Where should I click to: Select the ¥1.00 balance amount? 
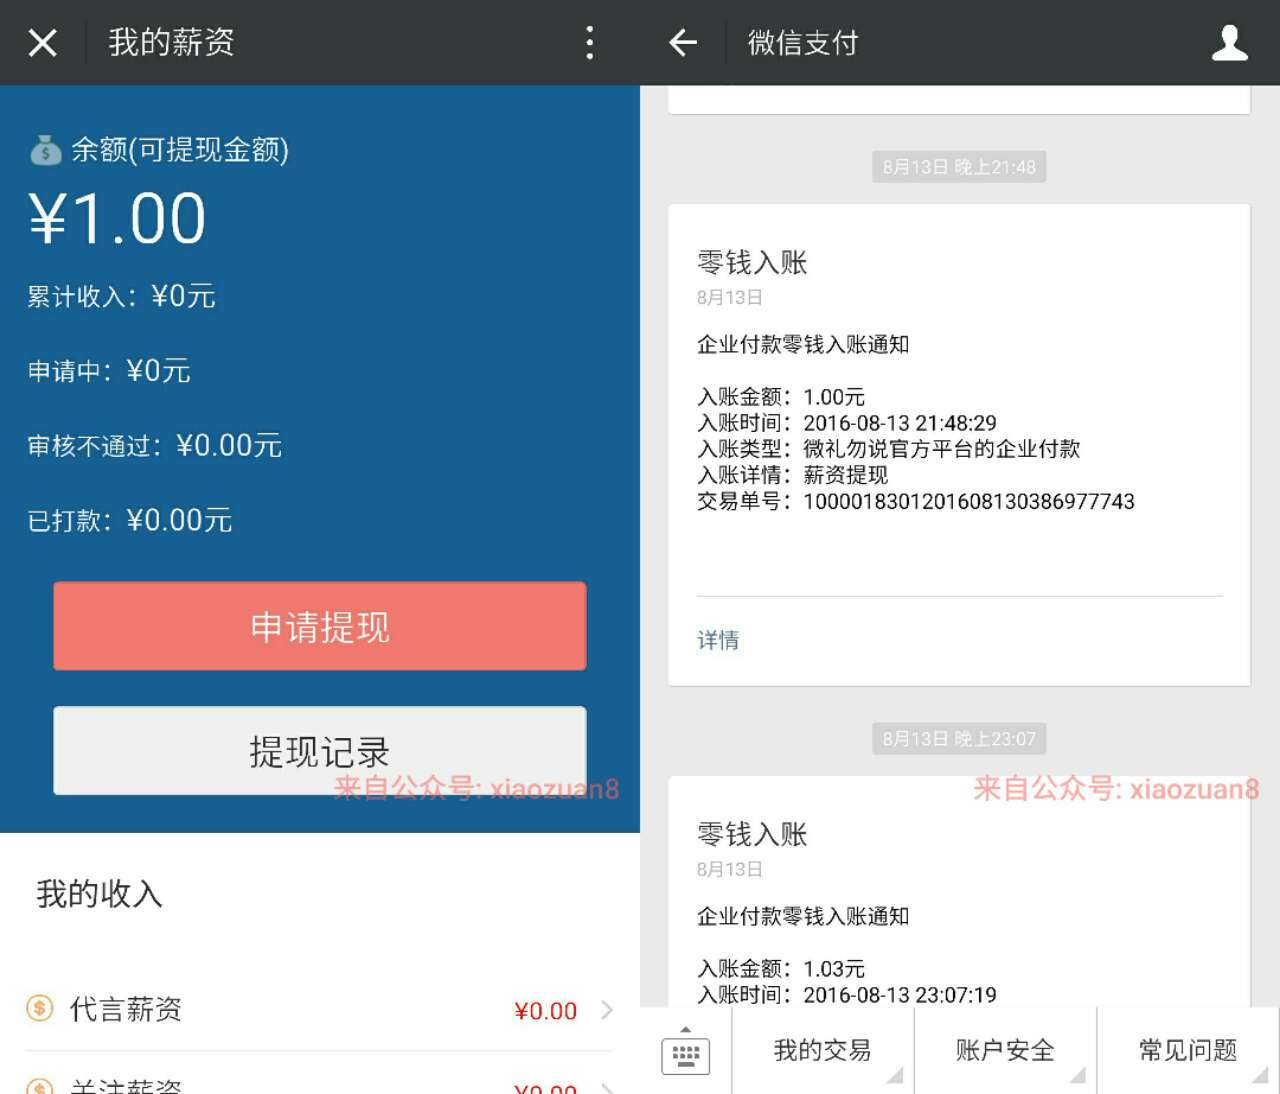click(117, 219)
